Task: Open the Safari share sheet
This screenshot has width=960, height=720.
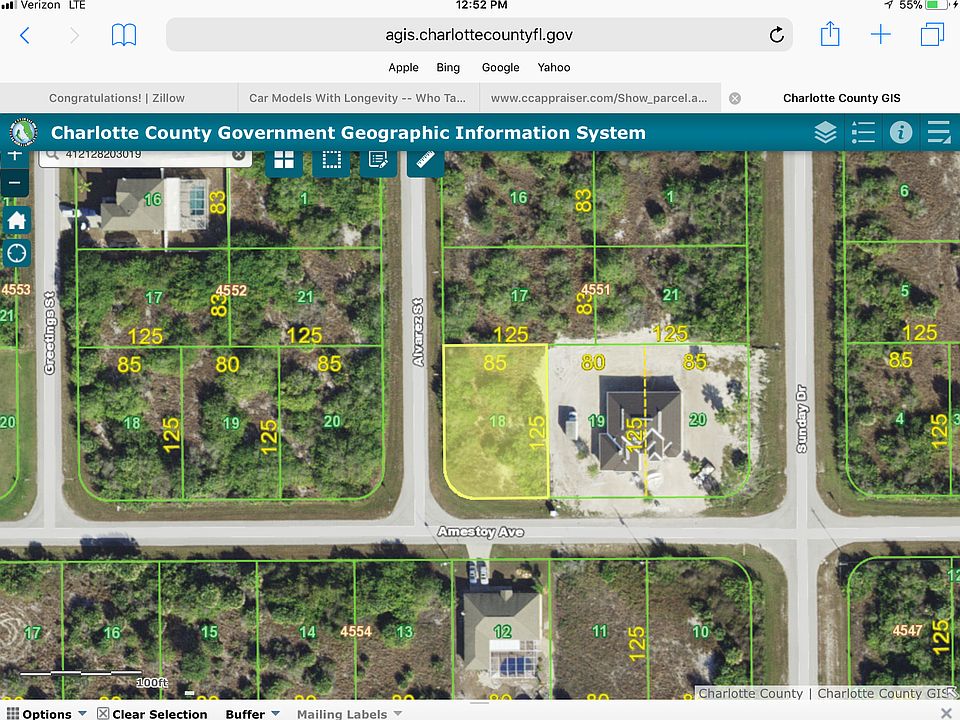Action: tap(830, 34)
